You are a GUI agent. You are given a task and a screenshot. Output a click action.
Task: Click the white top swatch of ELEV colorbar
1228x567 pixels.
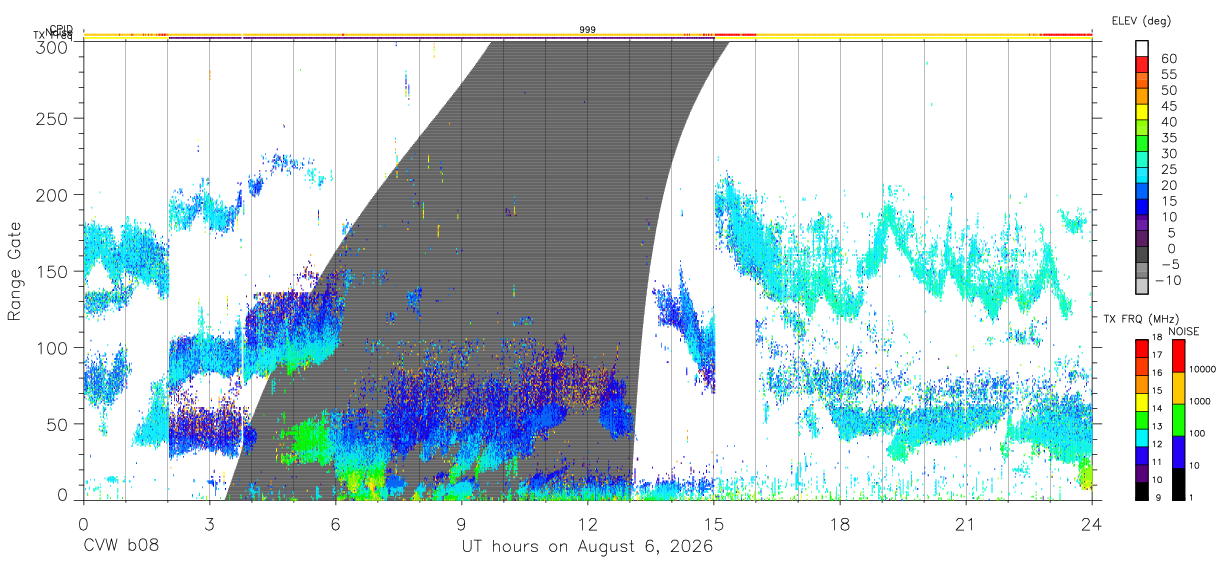pyautogui.click(x=1141, y=49)
